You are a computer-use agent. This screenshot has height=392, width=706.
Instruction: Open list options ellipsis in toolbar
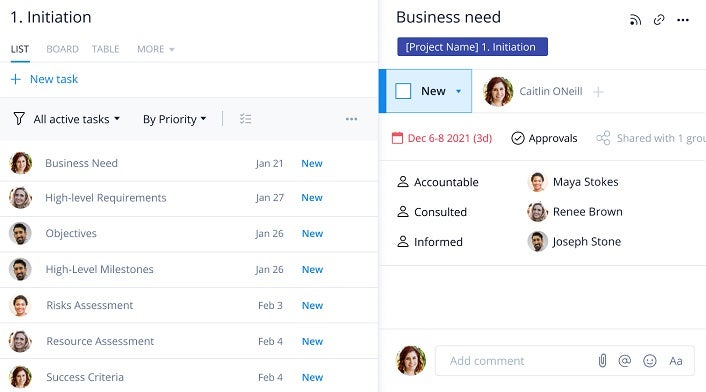[x=351, y=119]
